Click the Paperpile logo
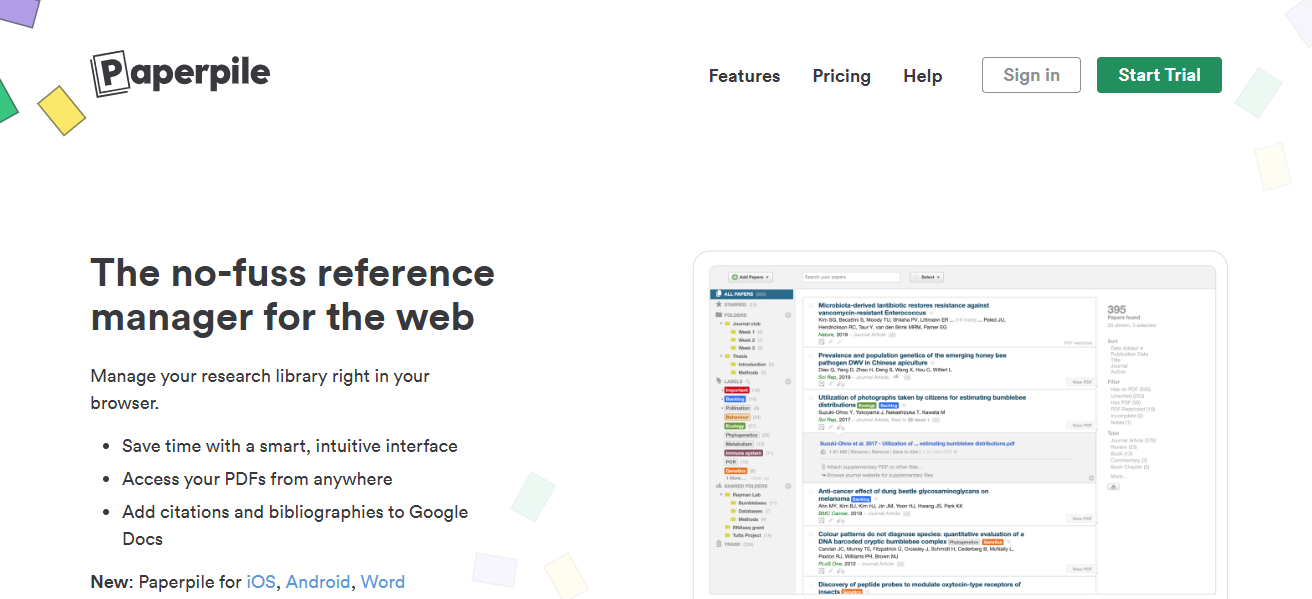The height and width of the screenshot is (599, 1312). tap(180, 73)
